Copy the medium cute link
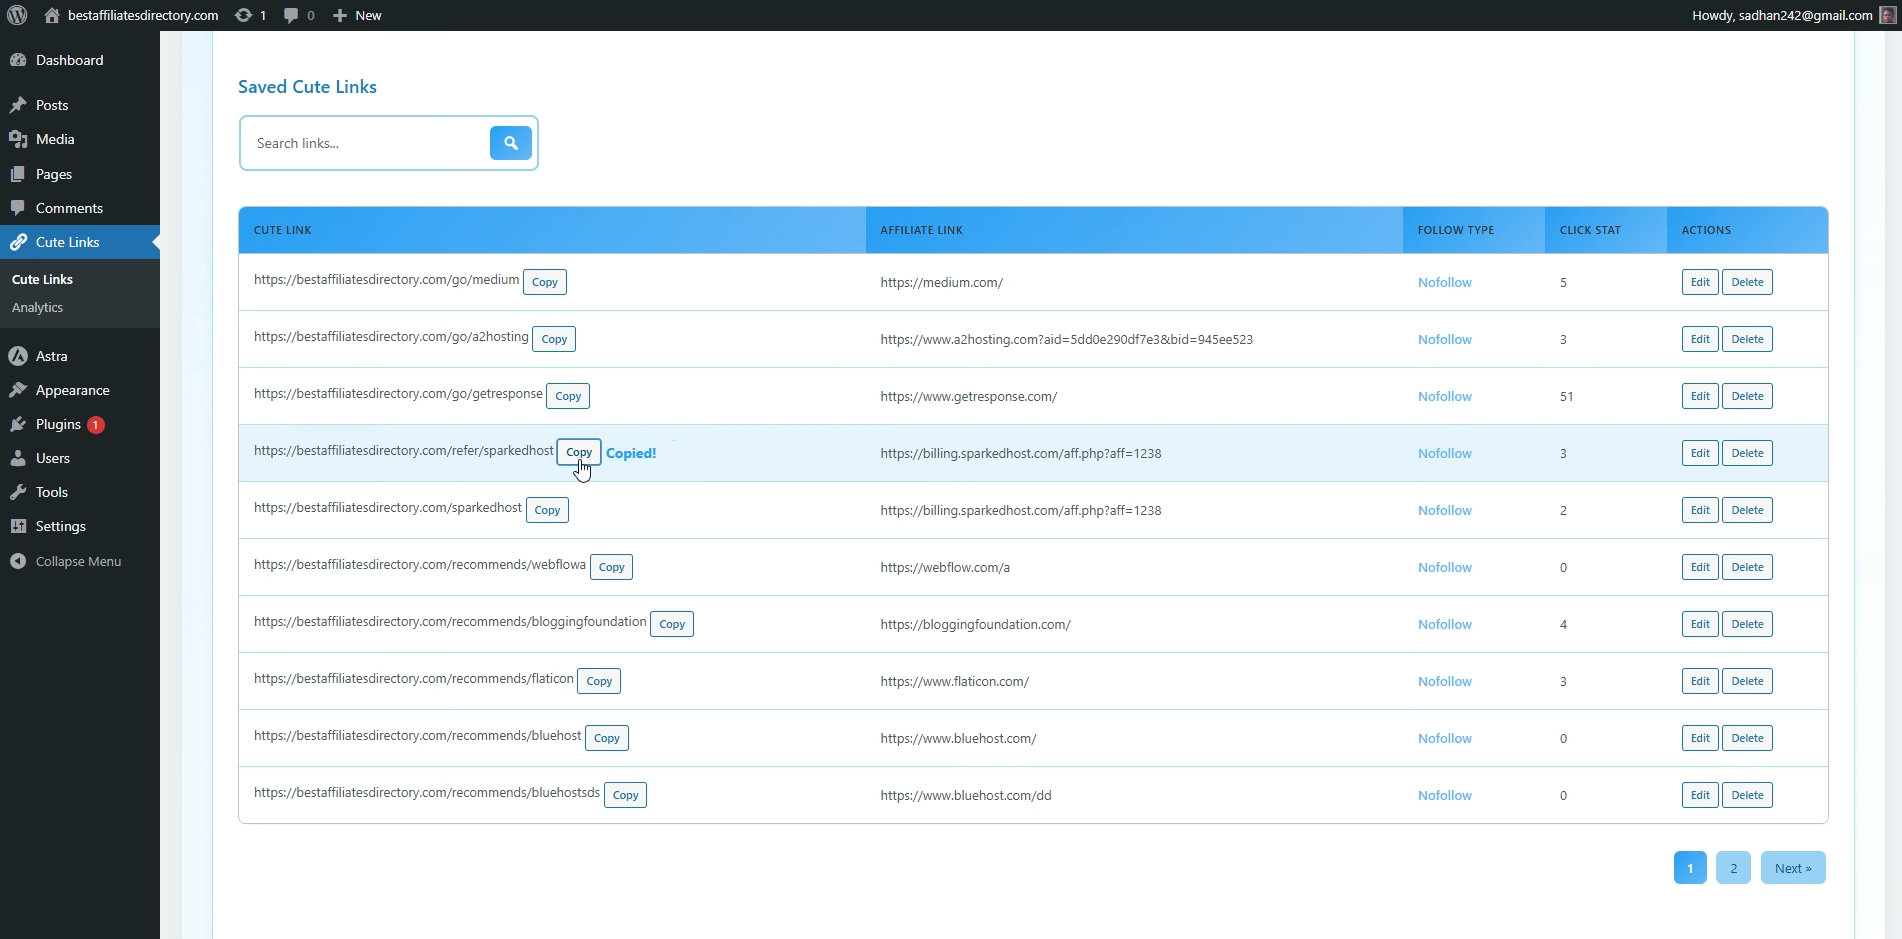This screenshot has width=1902, height=939. (544, 282)
